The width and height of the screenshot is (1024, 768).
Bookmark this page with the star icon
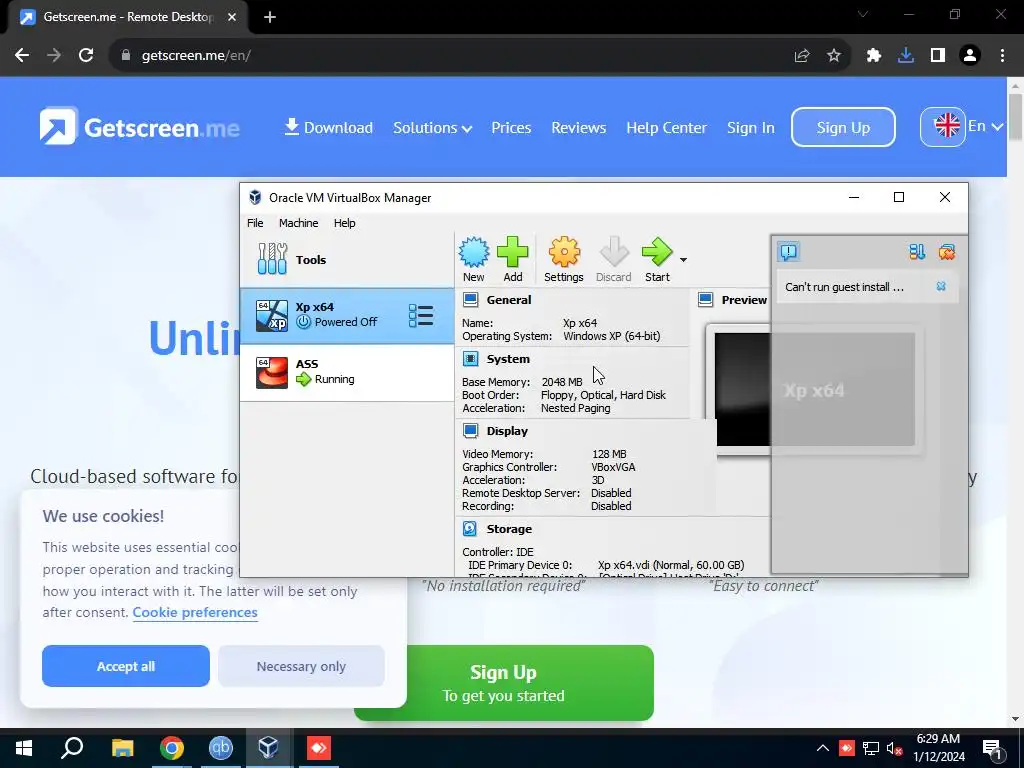(x=833, y=56)
